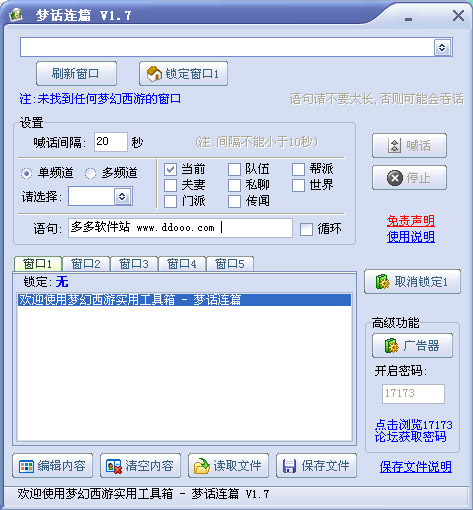Click the 锁定窗口1 button label
This screenshot has height=510, width=473.
click(x=192, y=74)
